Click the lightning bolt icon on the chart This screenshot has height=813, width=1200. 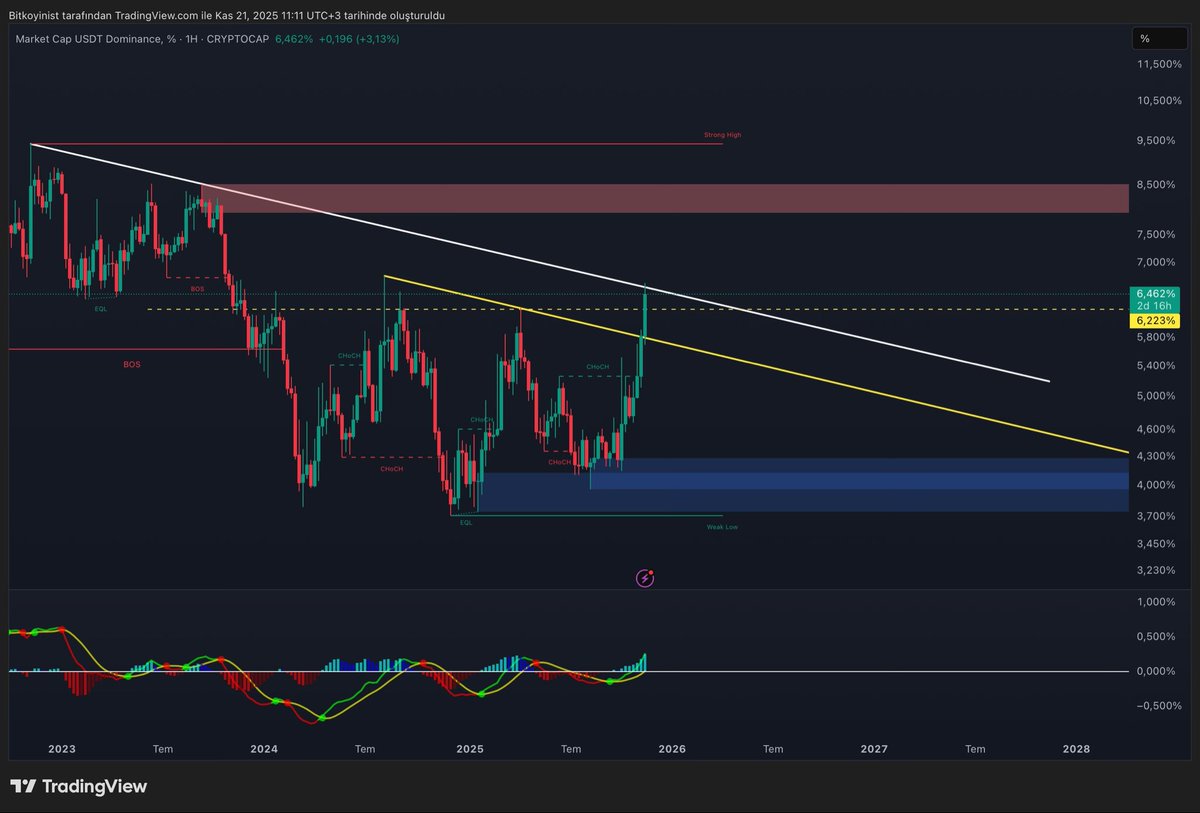pos(644,578)
